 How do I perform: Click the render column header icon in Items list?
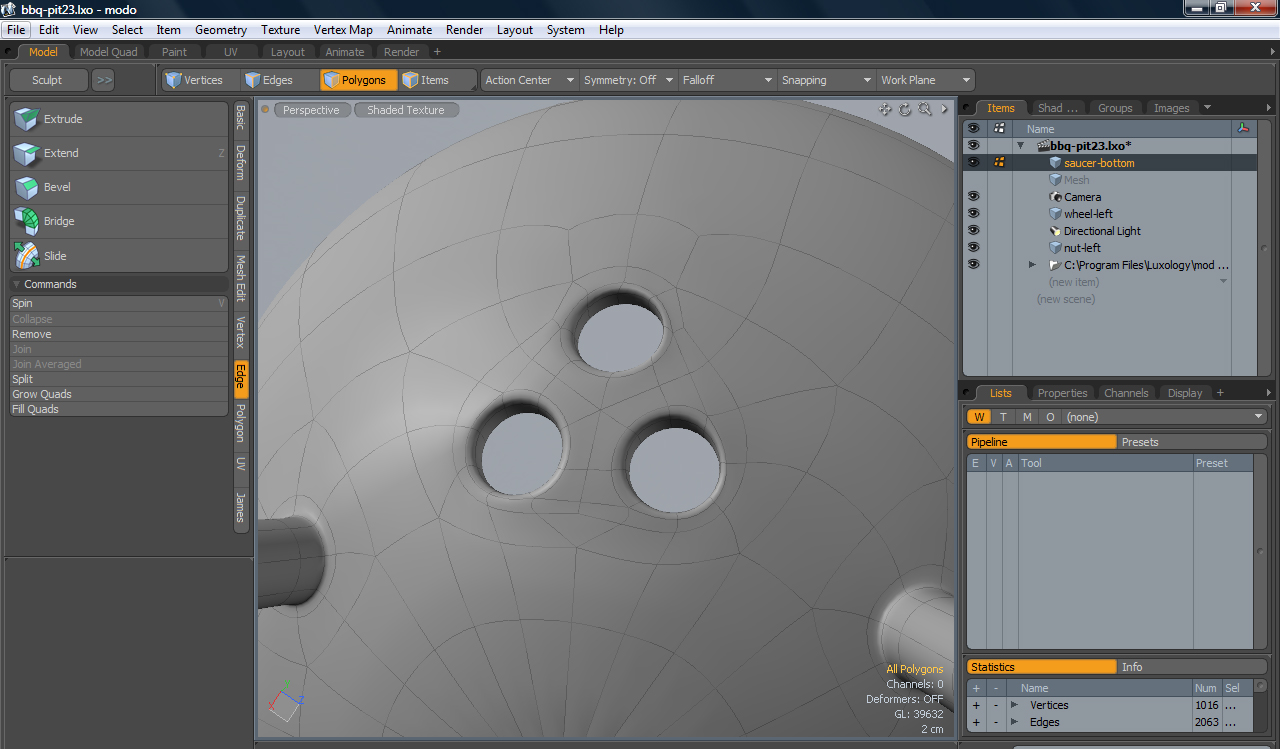click(998, 128)
